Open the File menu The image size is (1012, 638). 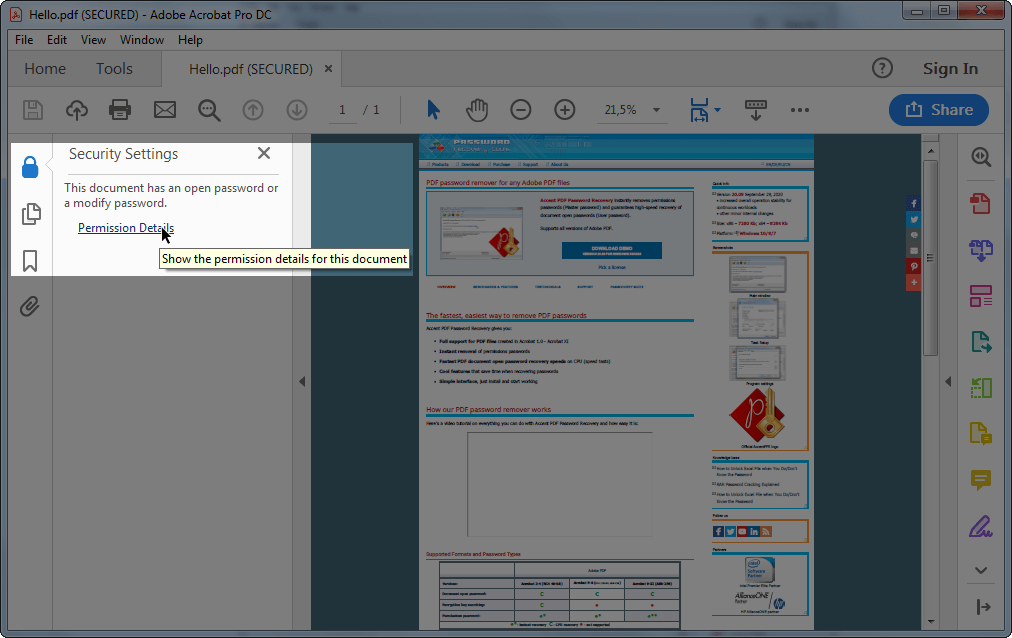pos(24,40)
